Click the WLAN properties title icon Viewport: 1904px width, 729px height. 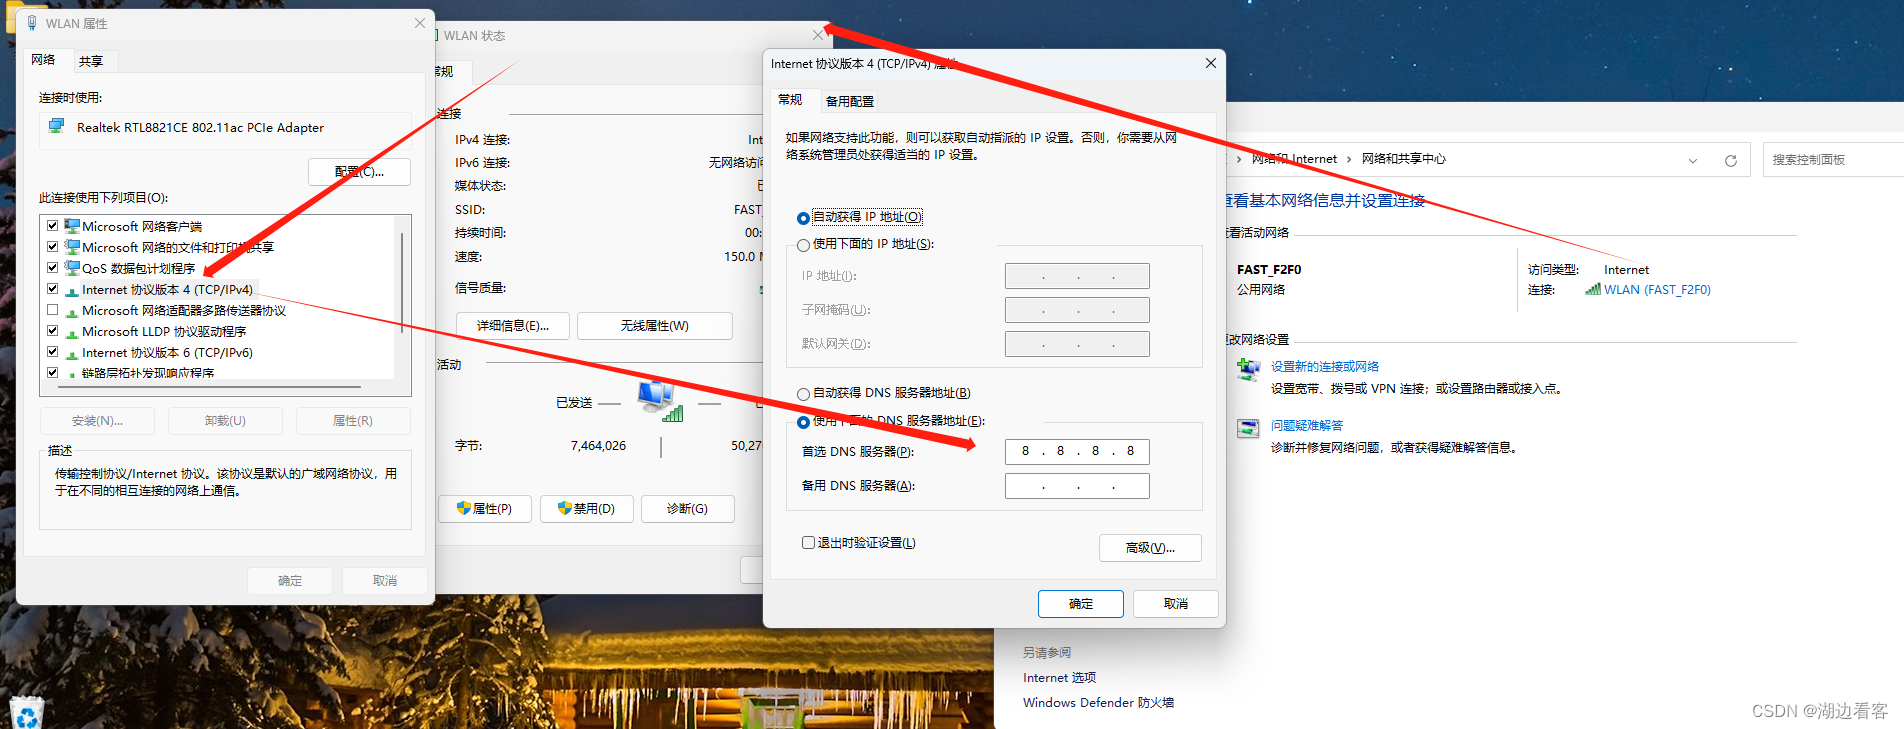tap(32, 23)
